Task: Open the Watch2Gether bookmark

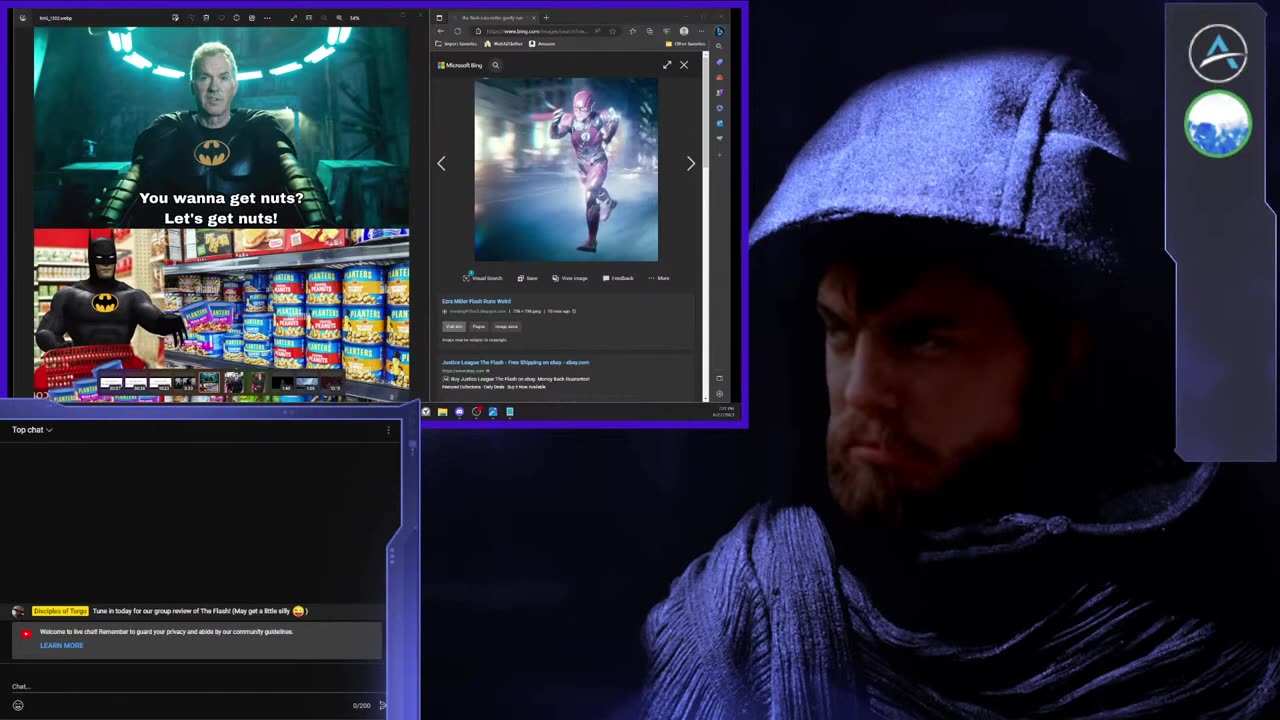Action: [503, 44]
